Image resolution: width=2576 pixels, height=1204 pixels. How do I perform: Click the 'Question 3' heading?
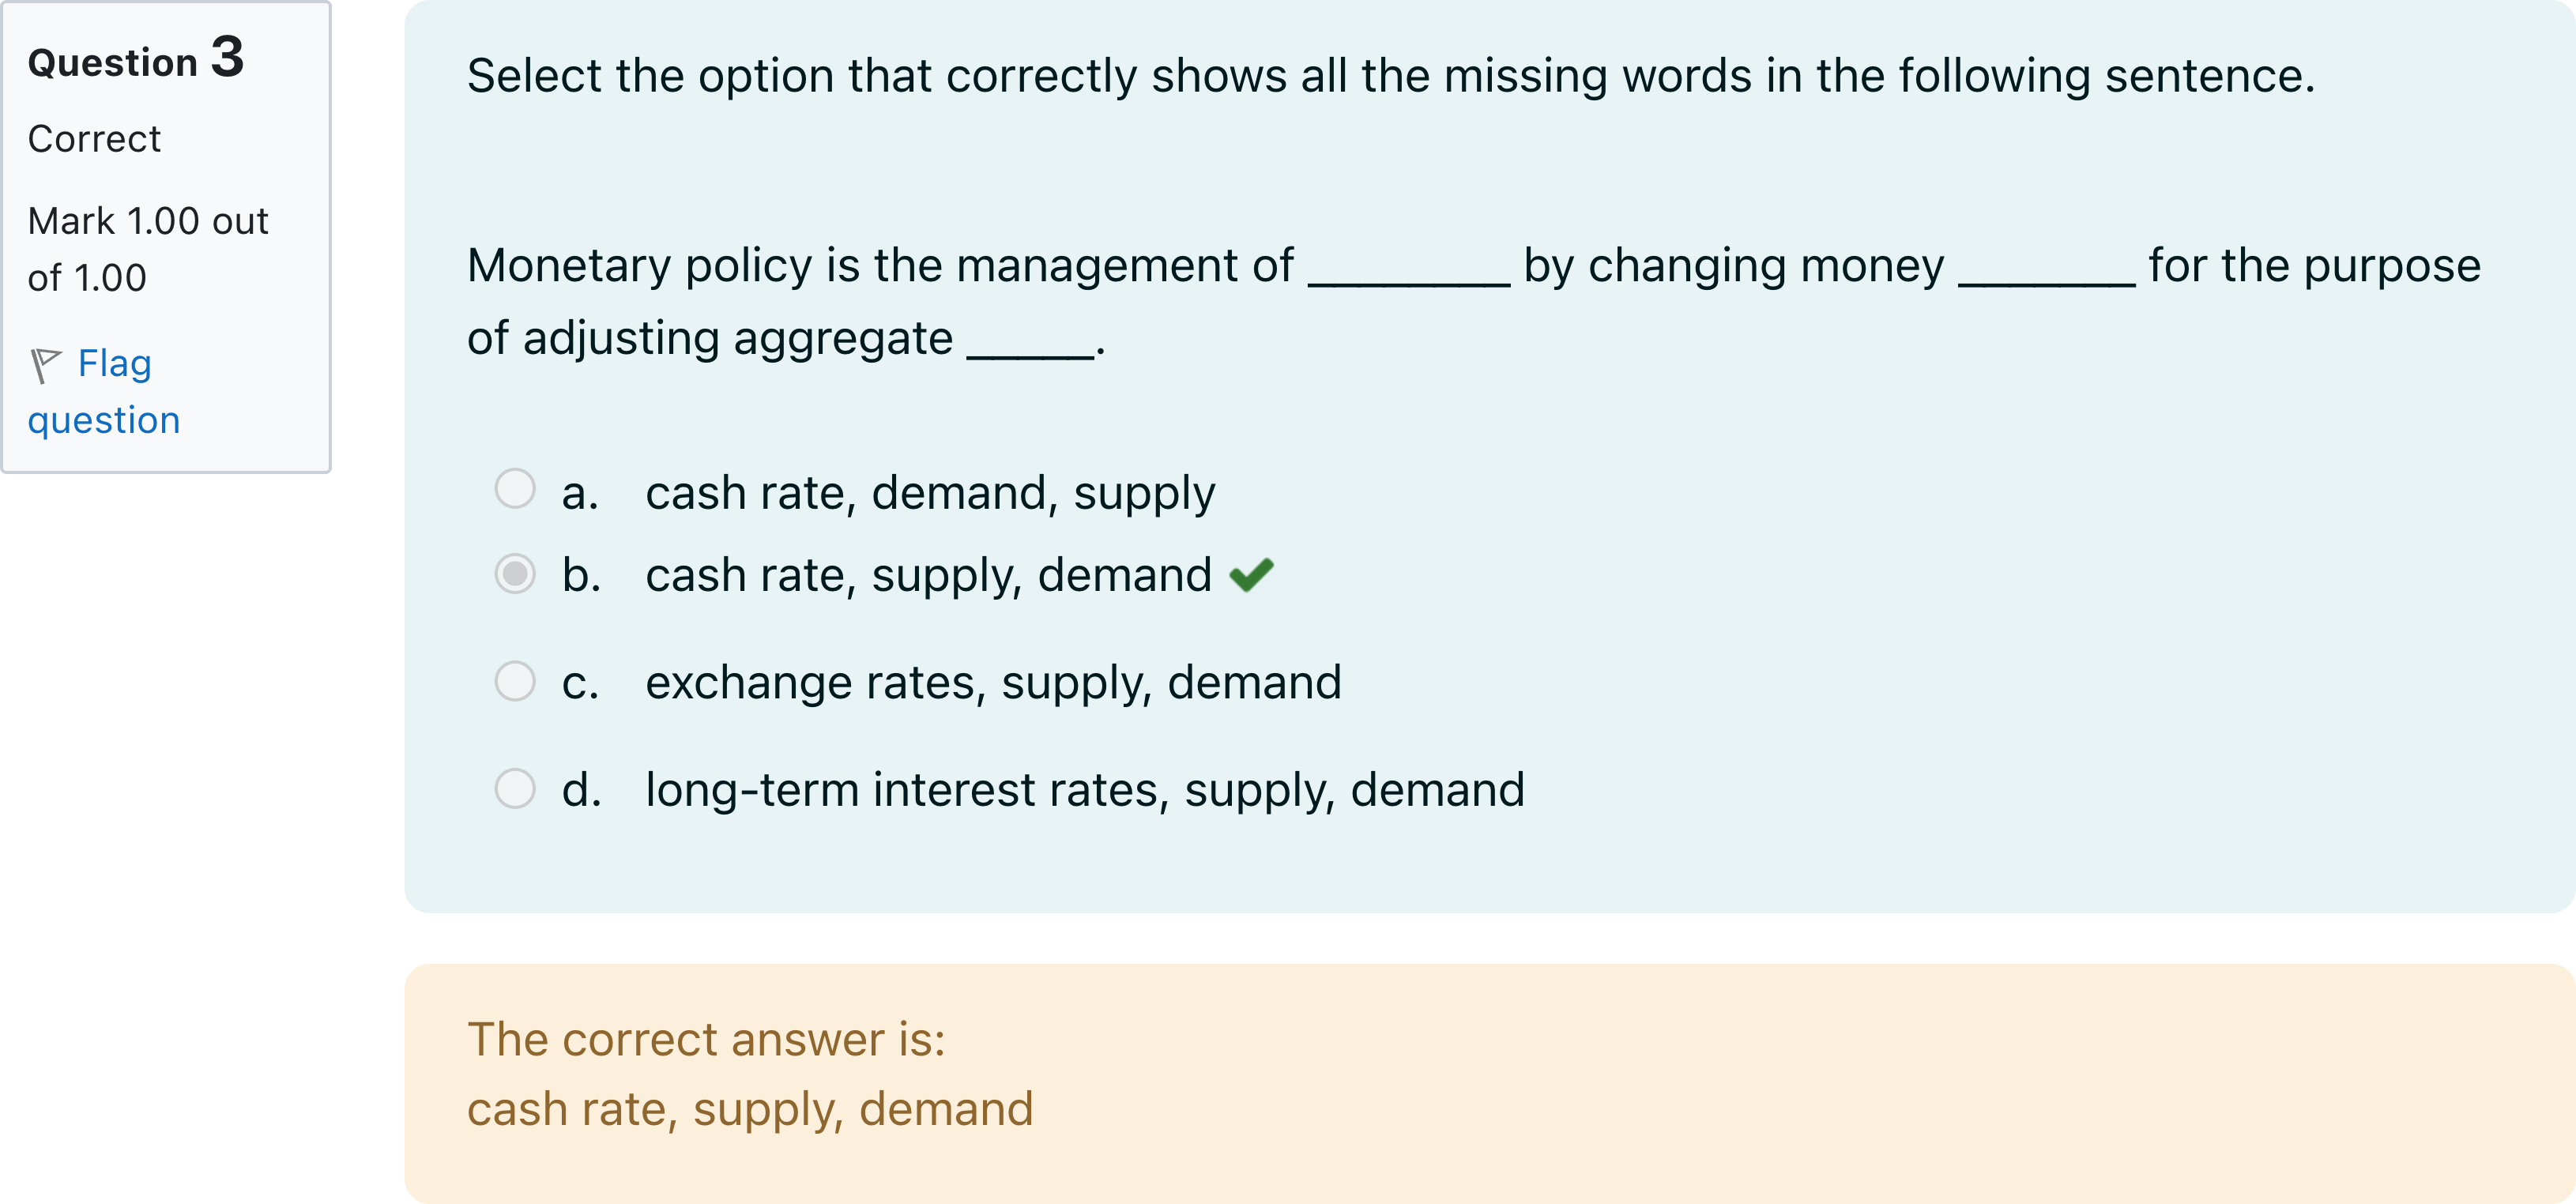[136, 59]
